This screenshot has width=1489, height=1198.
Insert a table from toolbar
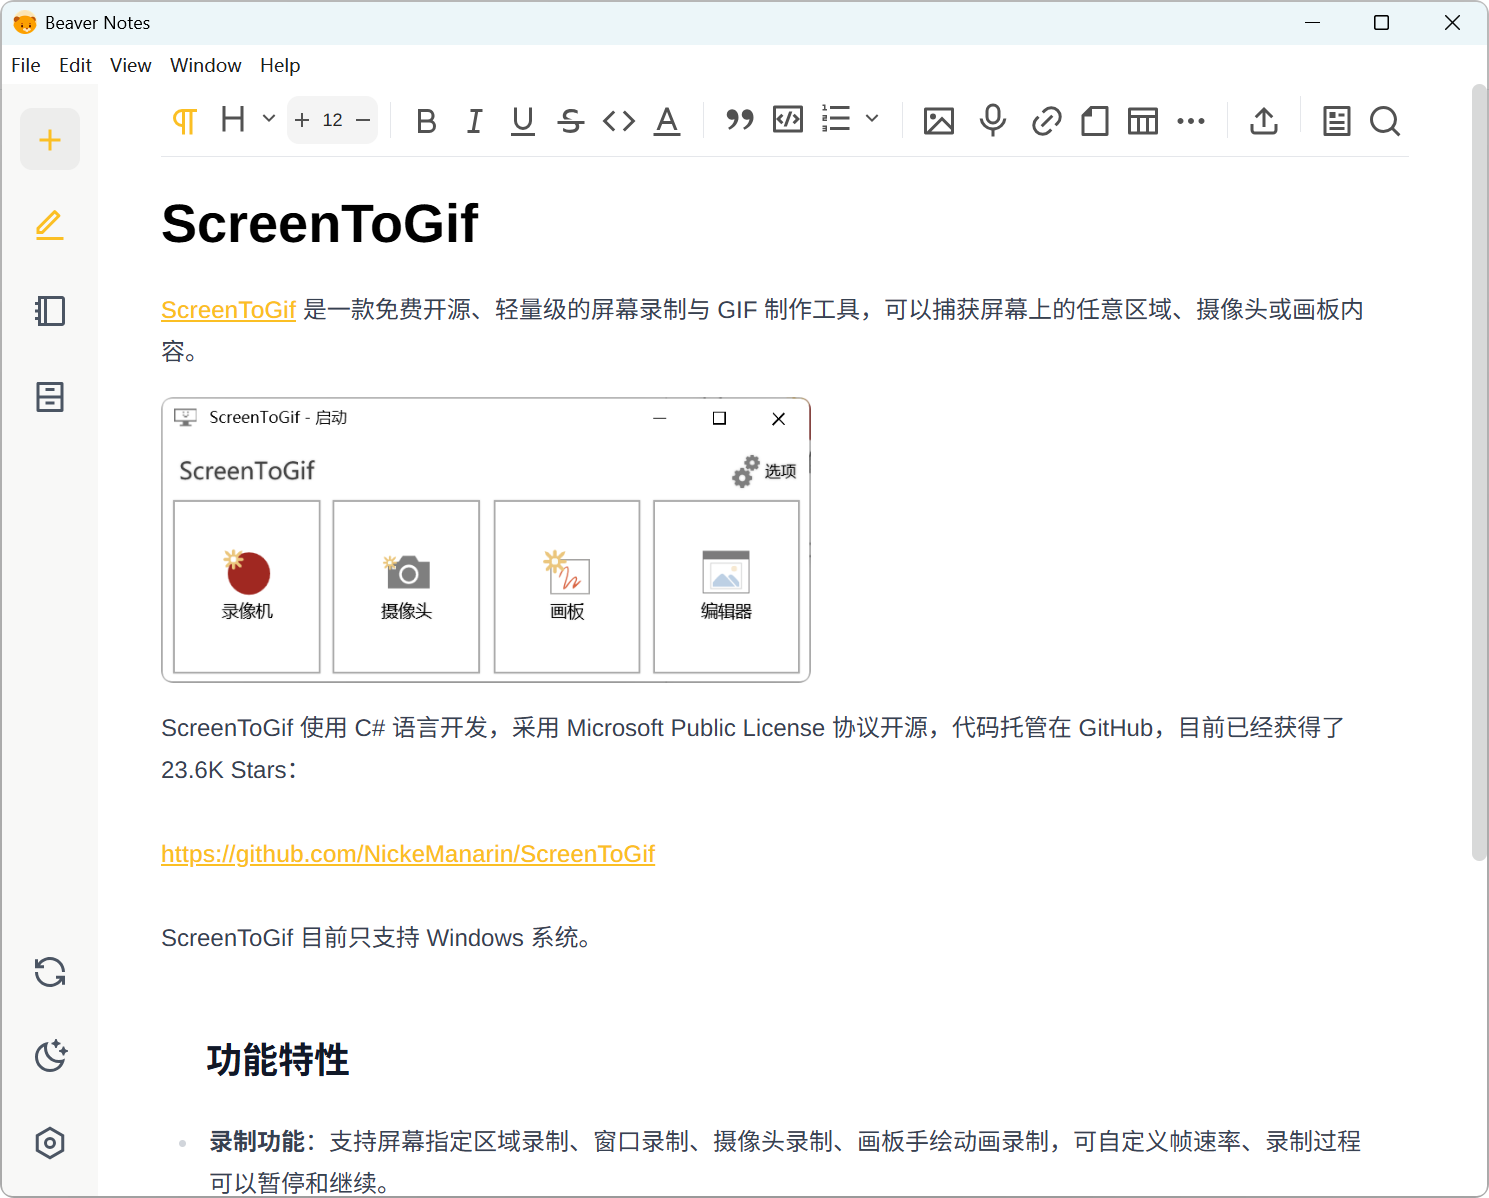pyautogui.click(x=1143, y=121)
